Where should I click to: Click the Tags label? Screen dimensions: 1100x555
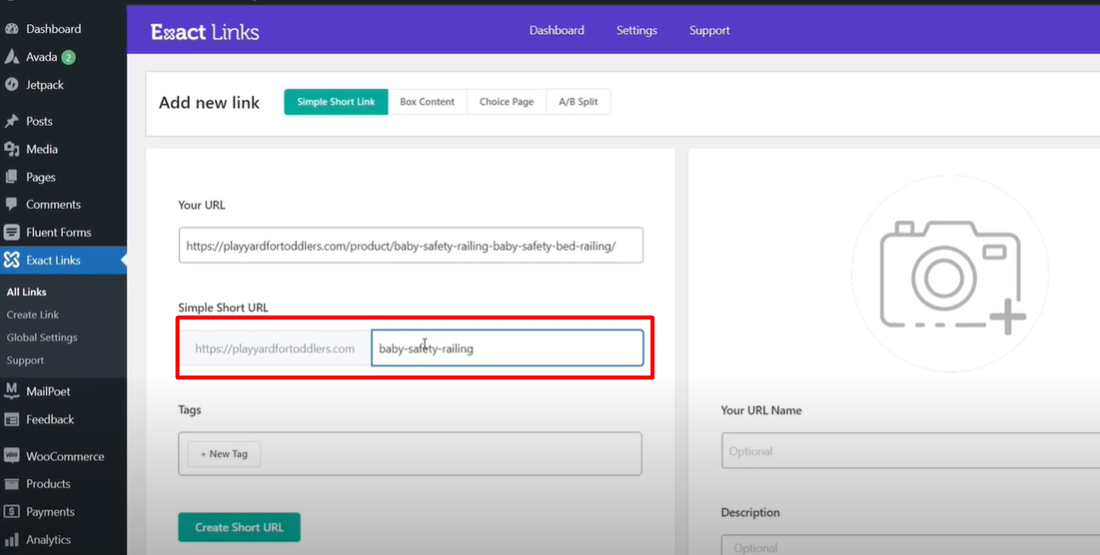pyautogui.click(x=189, y=410)
